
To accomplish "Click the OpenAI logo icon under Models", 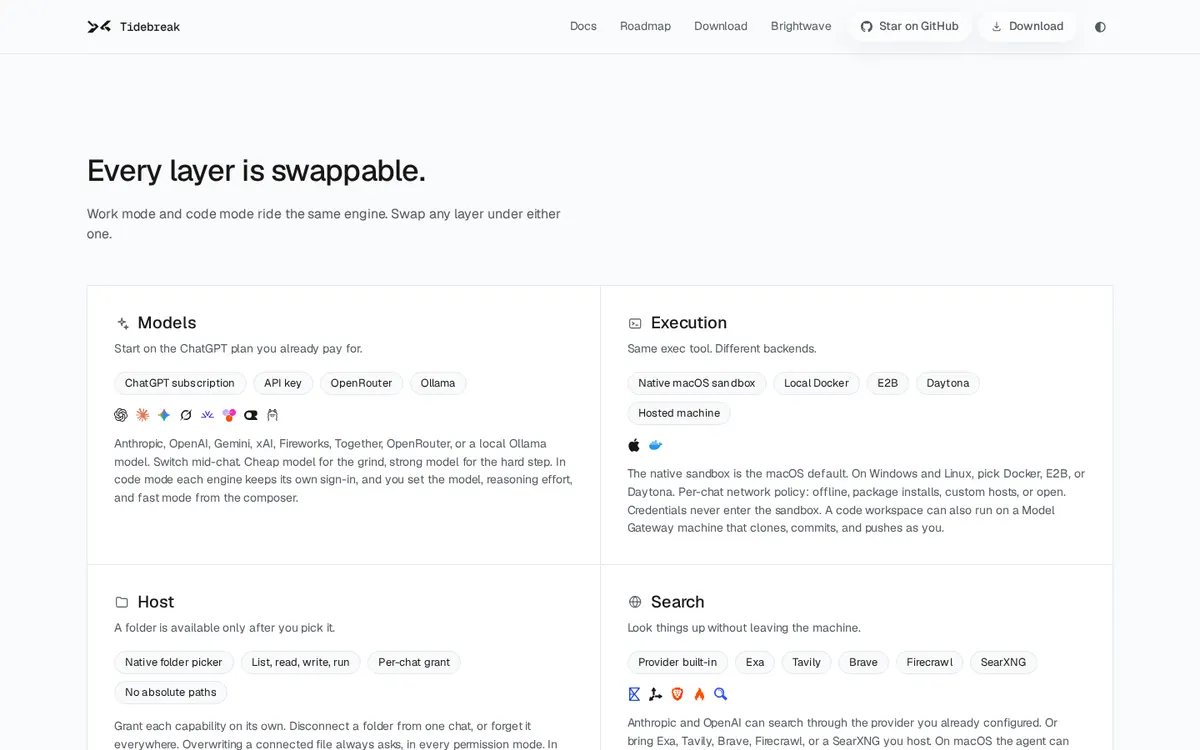I will click(121, 415).
